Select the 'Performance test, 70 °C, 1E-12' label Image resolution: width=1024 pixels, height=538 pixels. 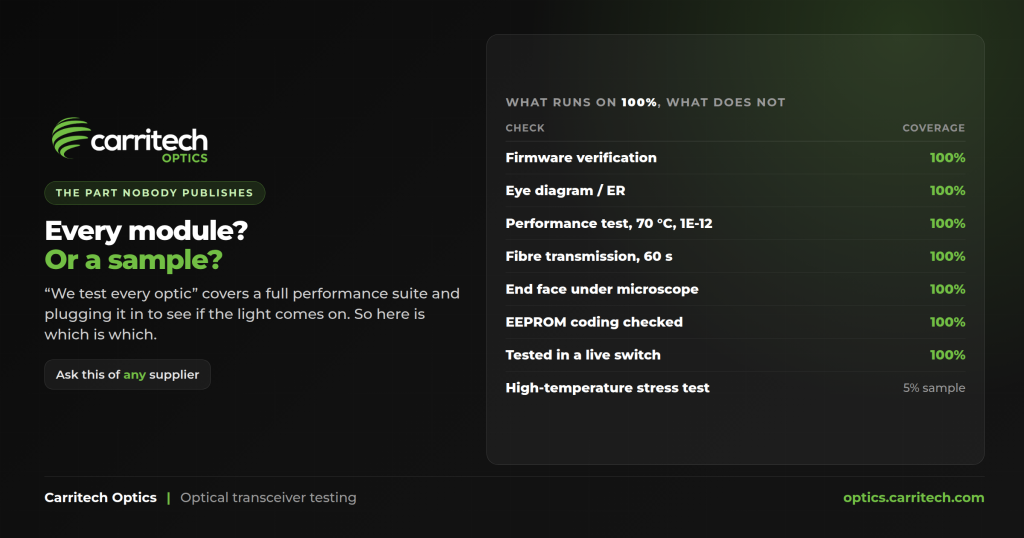click(x=609, y=223)
